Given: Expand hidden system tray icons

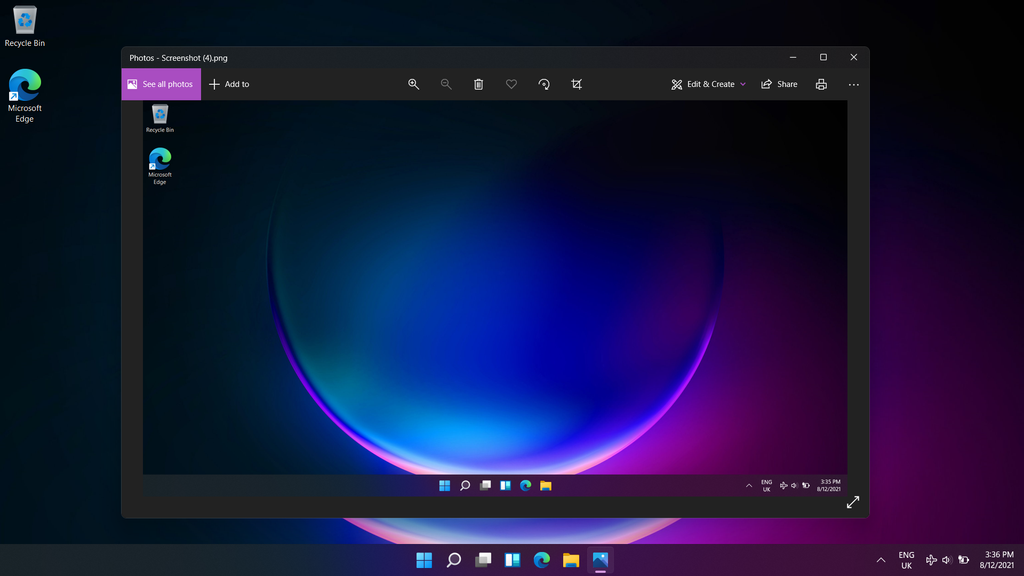Looking at the screenshot, I should tap(881, 560).
